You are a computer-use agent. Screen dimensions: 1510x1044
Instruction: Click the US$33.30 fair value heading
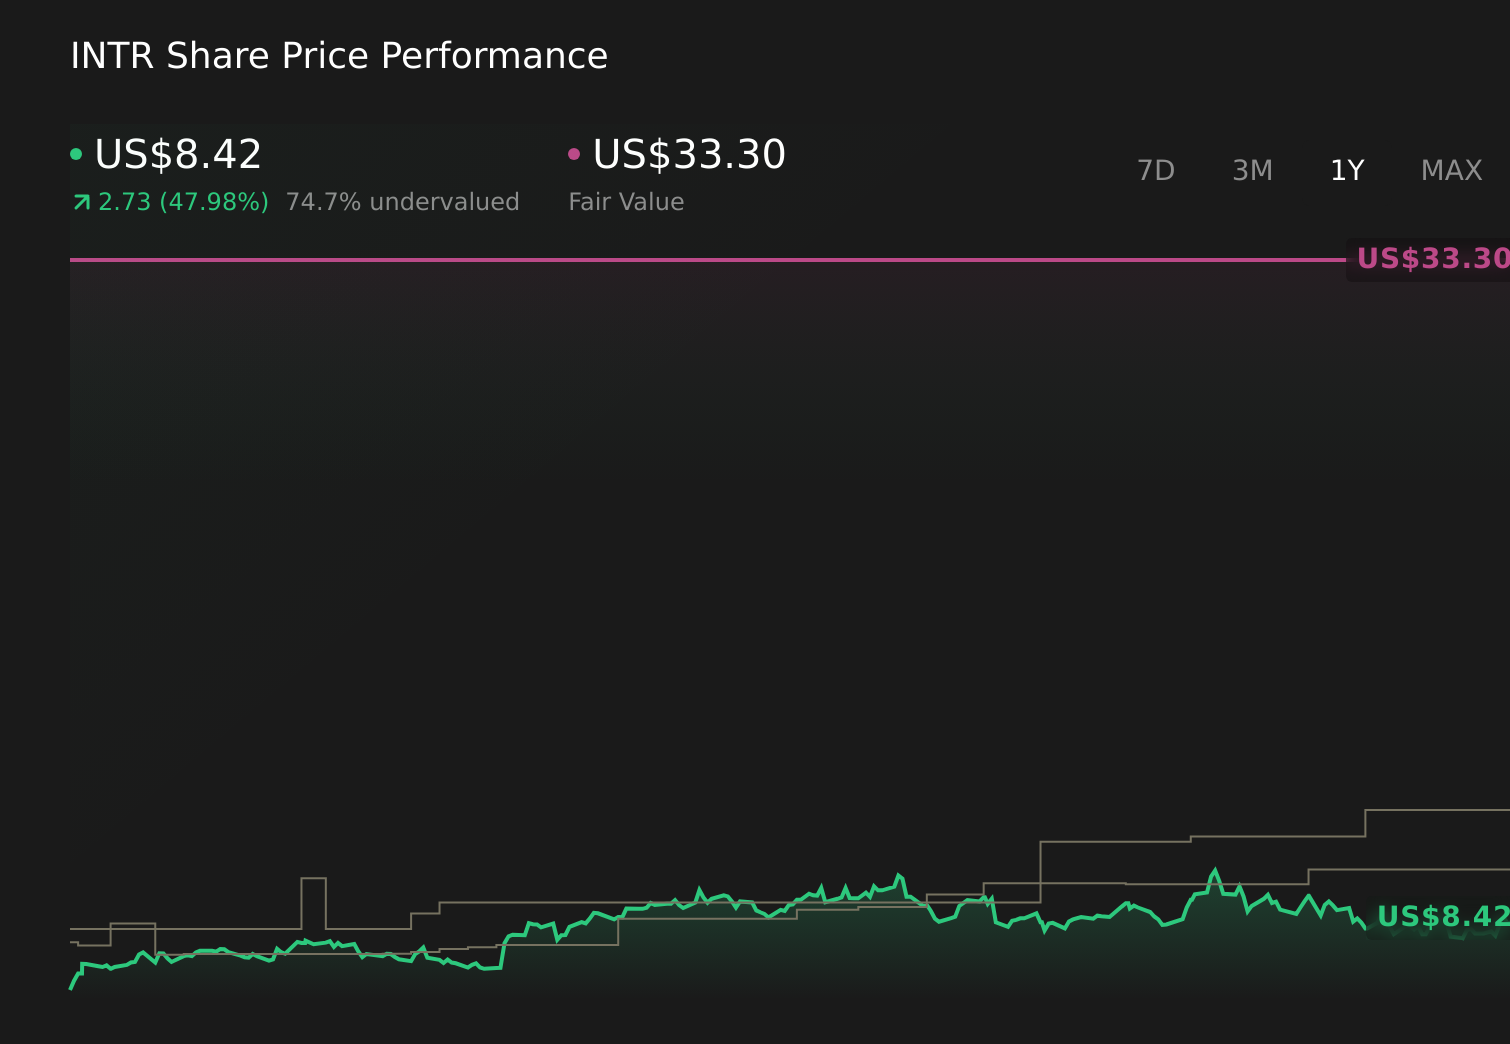[689, 155]
